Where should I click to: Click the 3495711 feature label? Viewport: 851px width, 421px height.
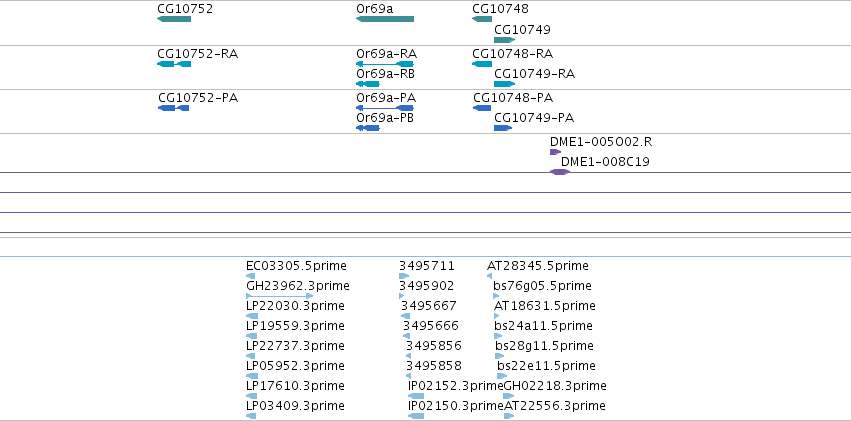click(x=427, y=266)
